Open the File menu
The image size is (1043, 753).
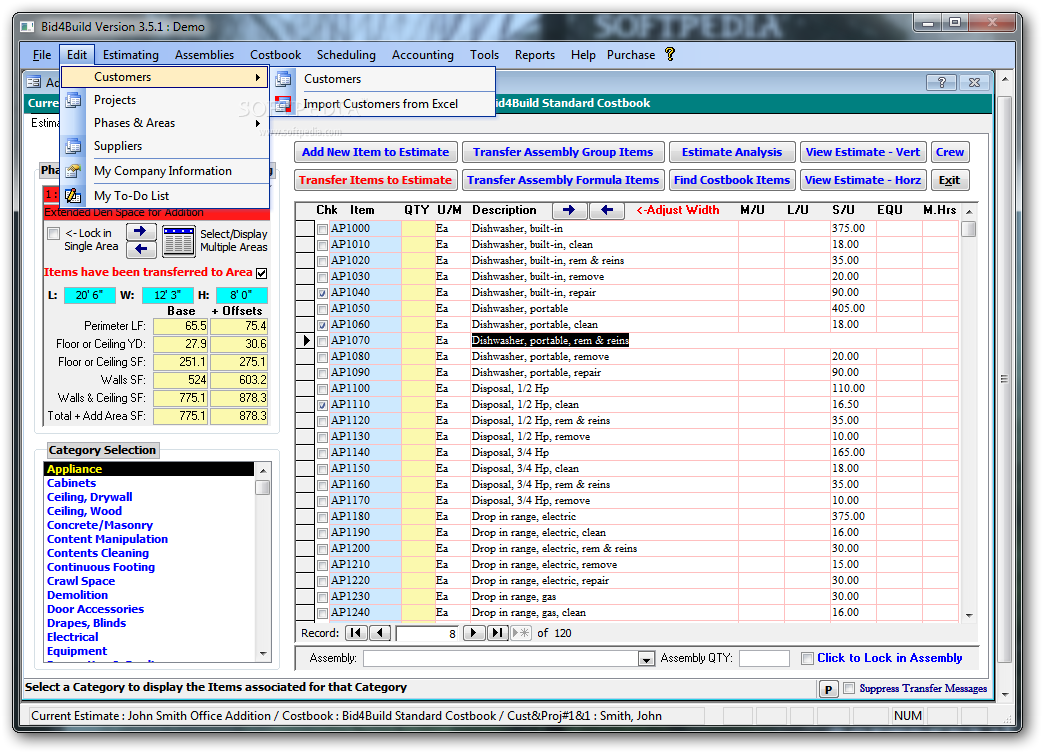[42, 55]
